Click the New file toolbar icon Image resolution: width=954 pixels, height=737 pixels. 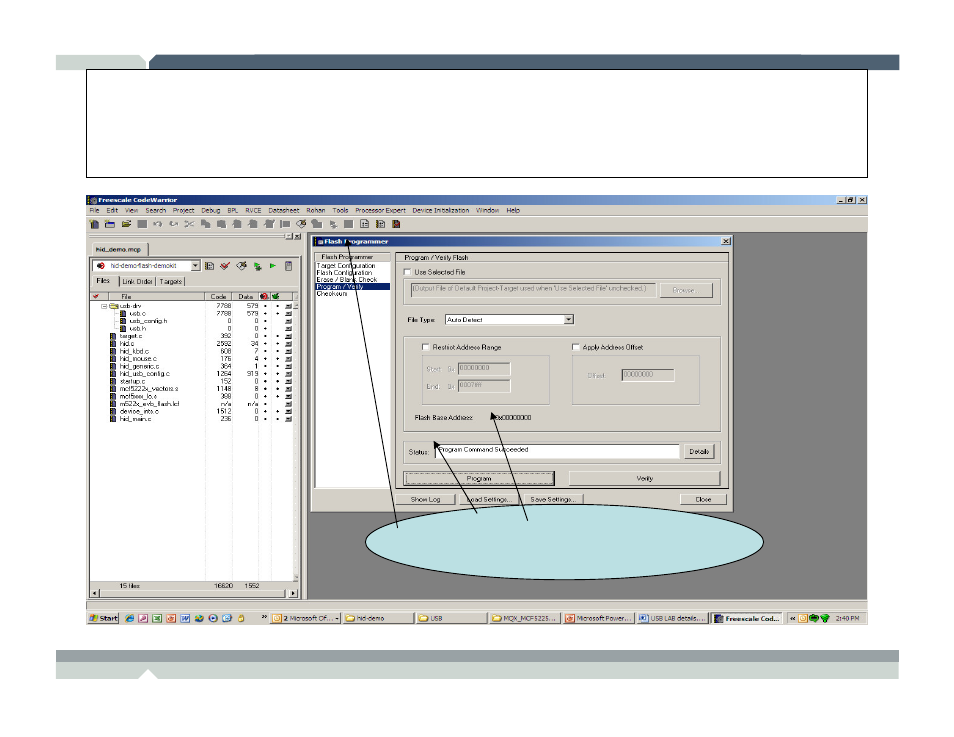click(x=94, y=224)
